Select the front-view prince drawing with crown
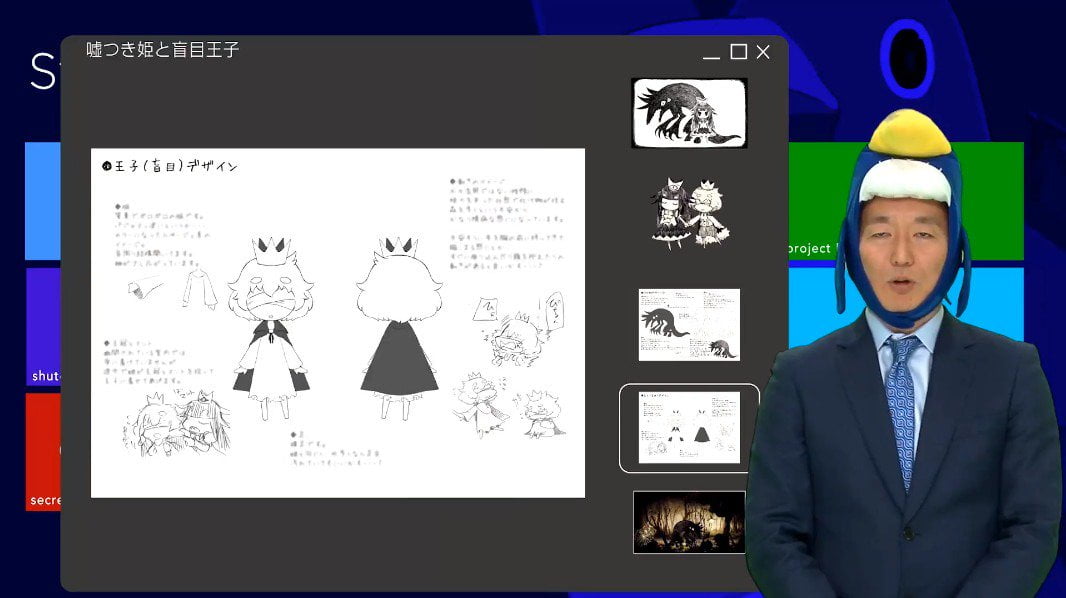The height and width of the screenshot is (598, 1066). tap(271, 328)
